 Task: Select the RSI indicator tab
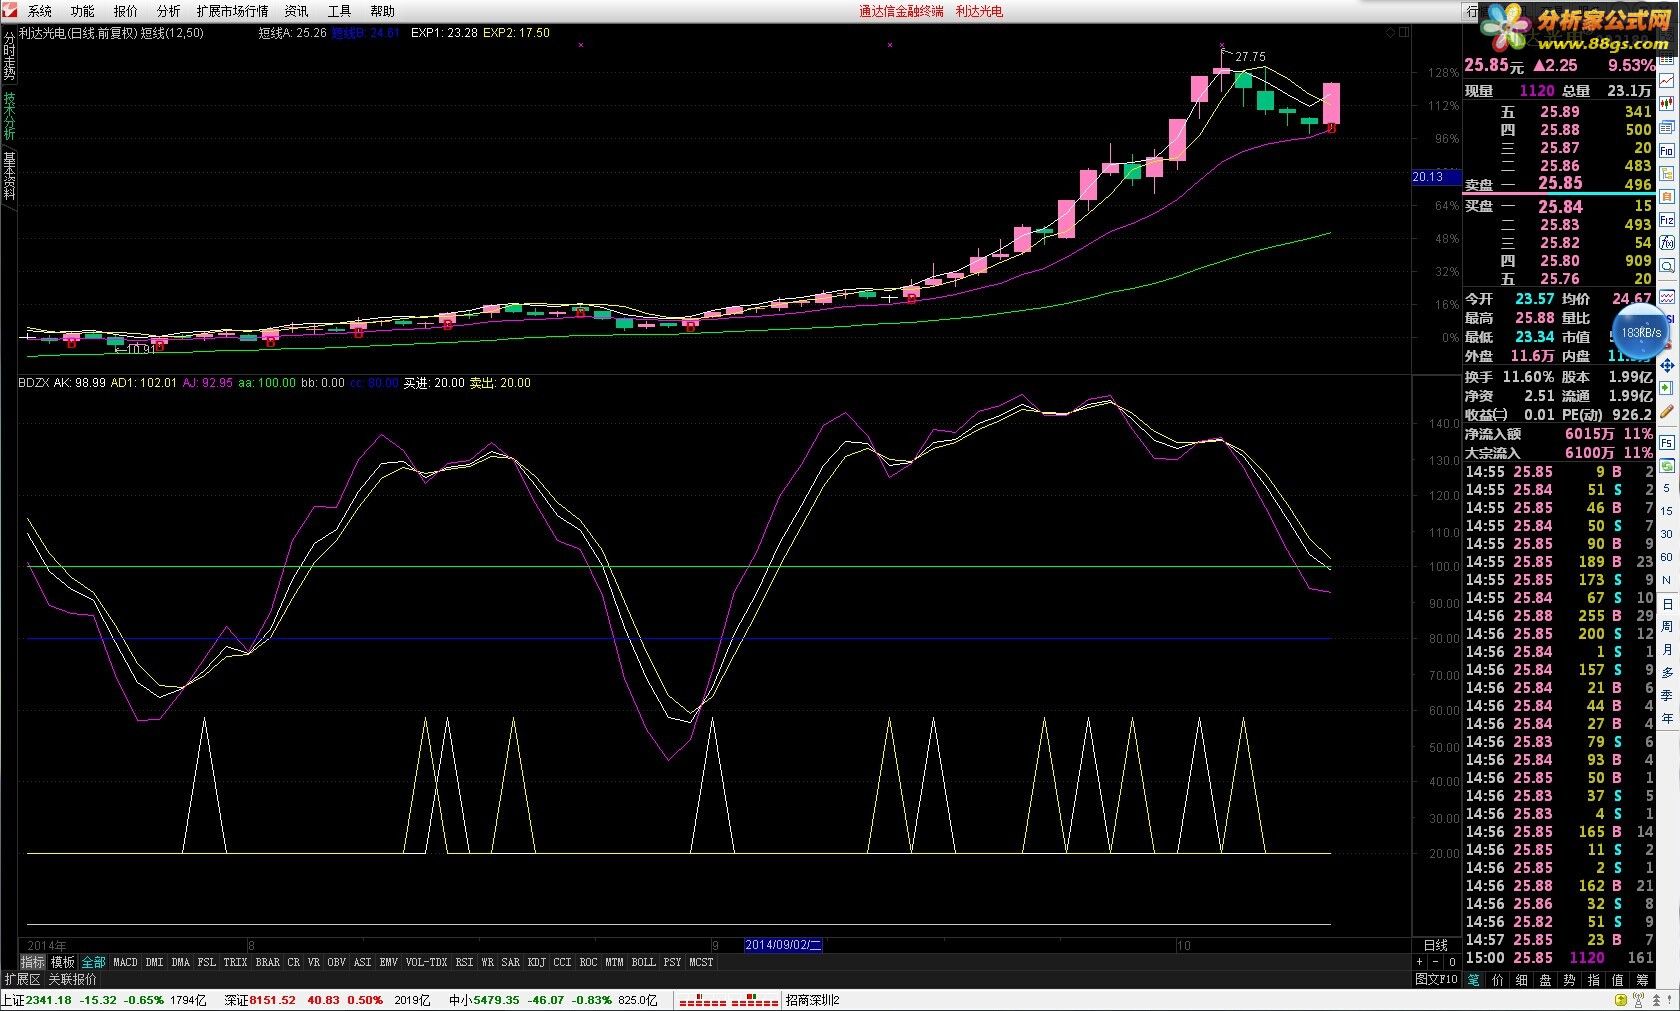(x=465, y=962)
